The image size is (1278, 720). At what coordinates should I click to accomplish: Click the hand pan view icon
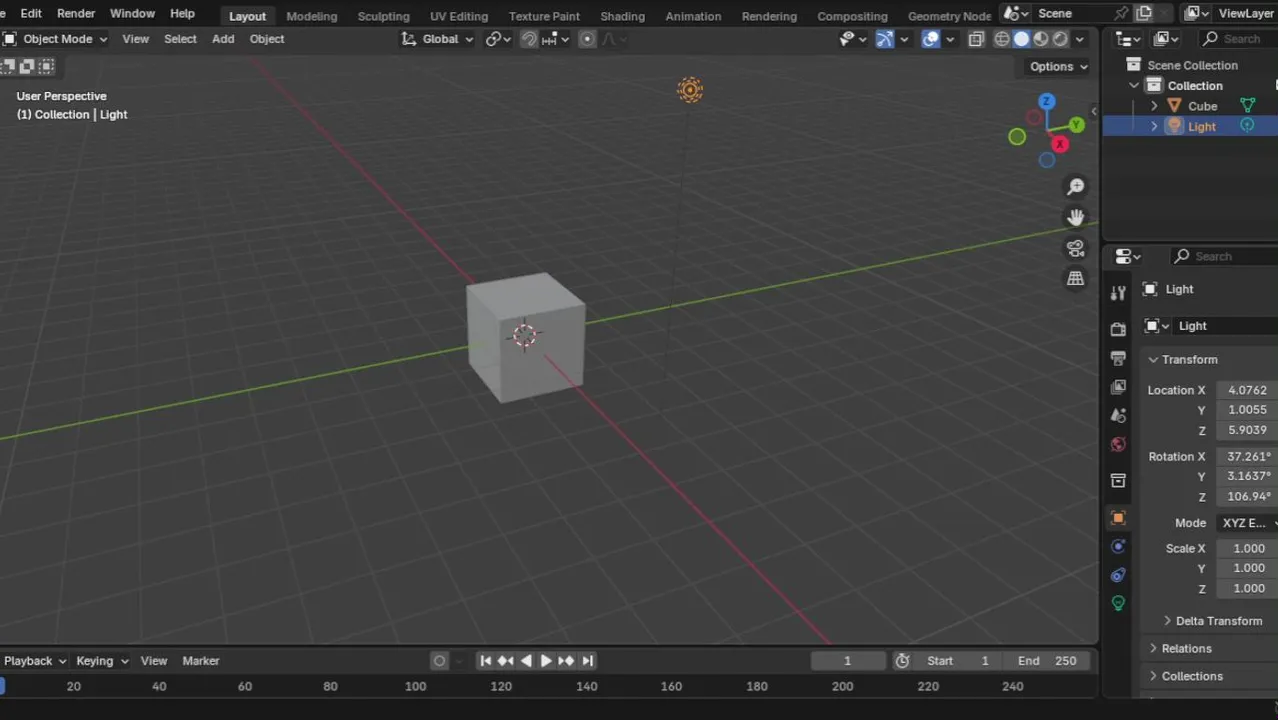click(1076, 217)
